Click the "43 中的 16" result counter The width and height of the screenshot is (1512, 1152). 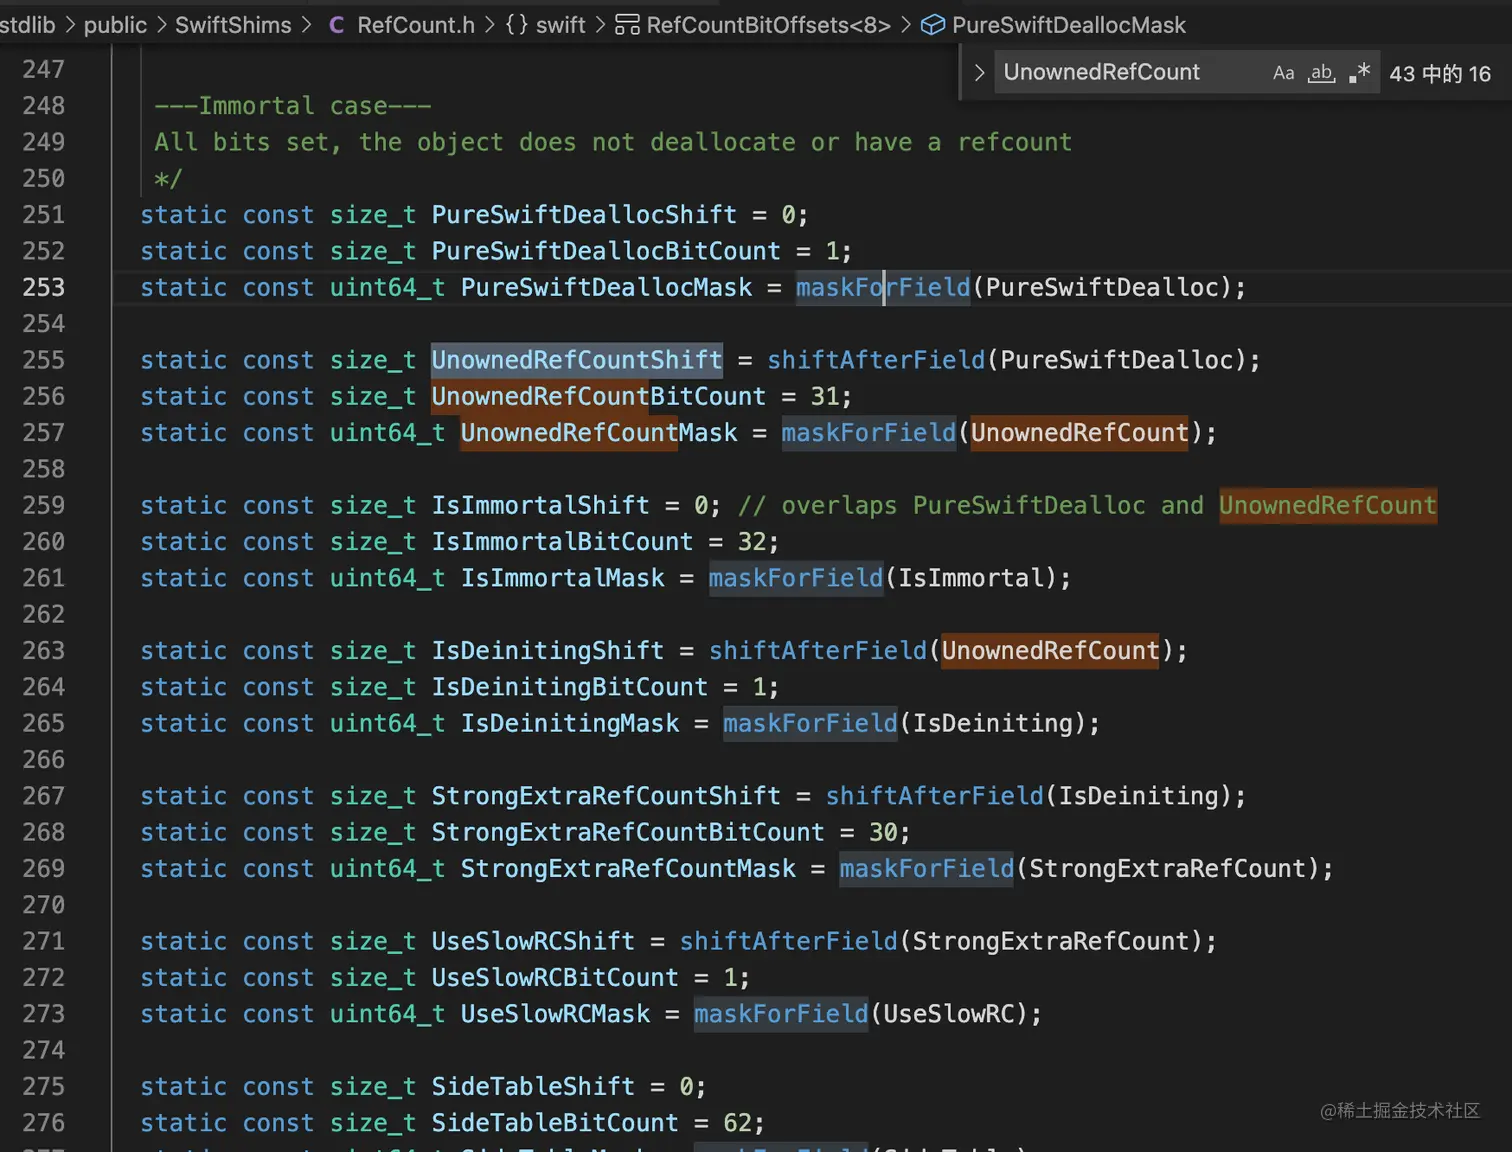1440,72
